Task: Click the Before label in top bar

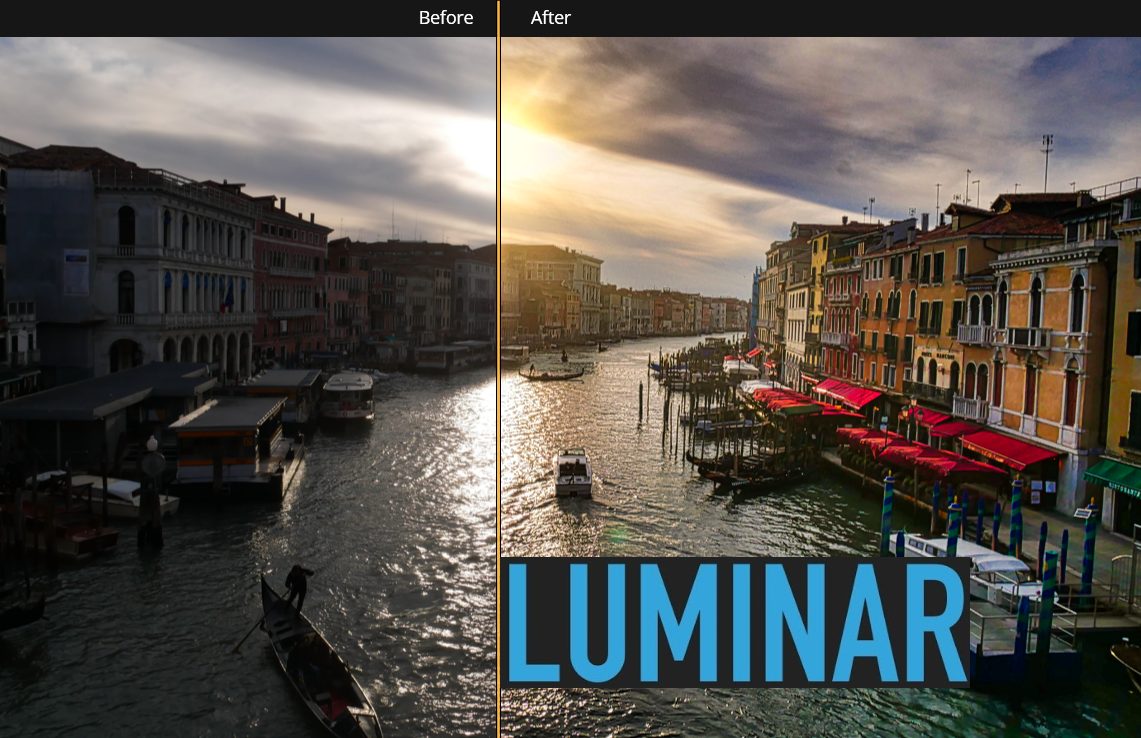Action: [x=445, y=18]
